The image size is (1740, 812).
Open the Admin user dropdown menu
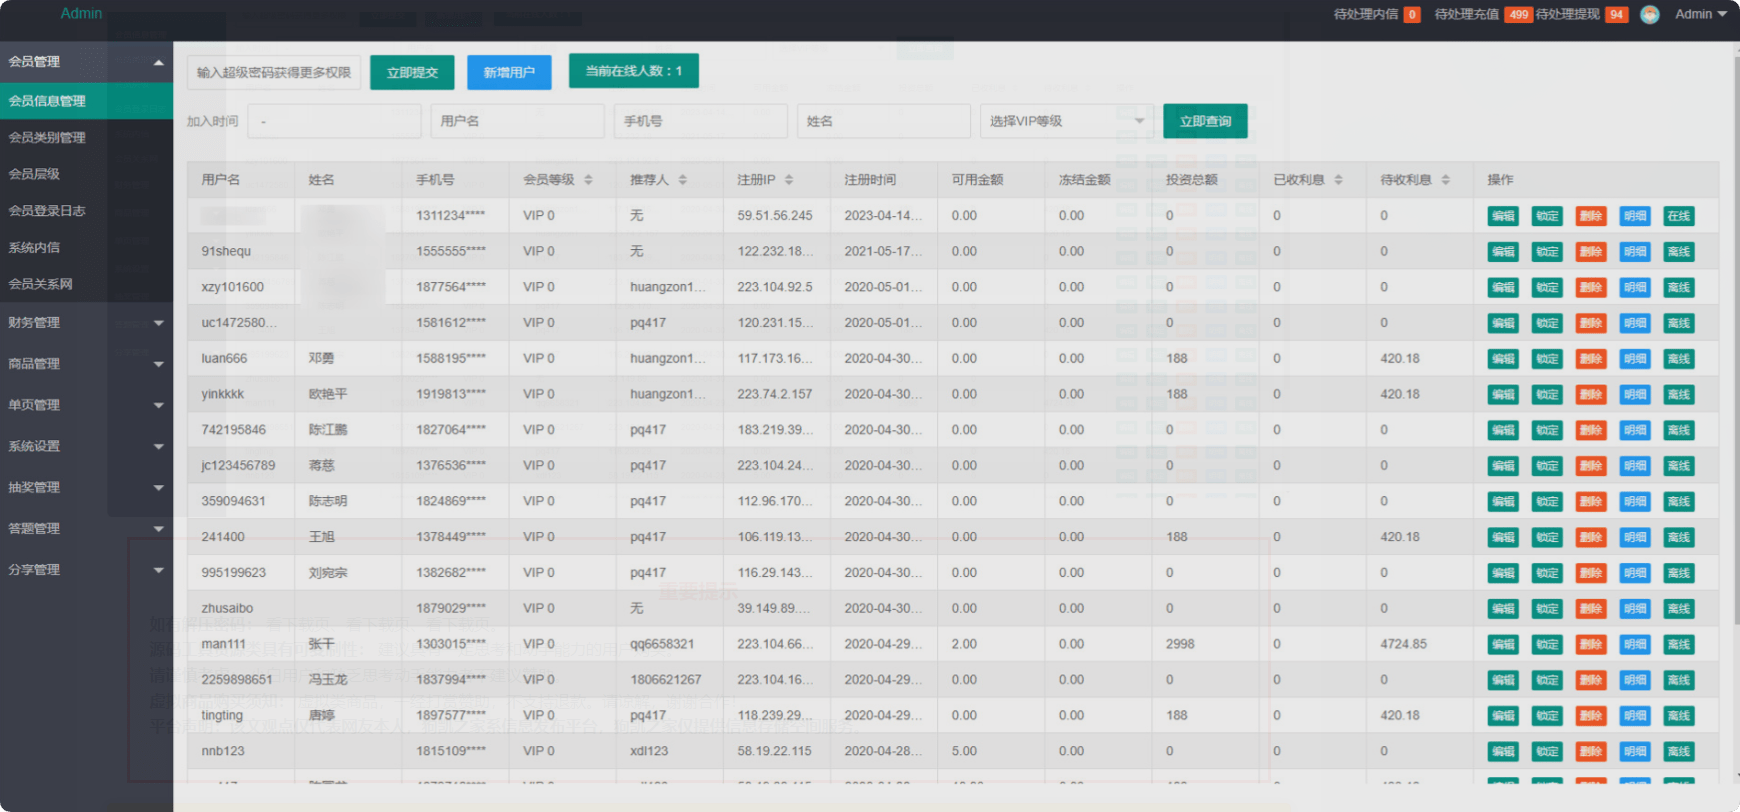pyautogui.click(x=1700, y=14)
